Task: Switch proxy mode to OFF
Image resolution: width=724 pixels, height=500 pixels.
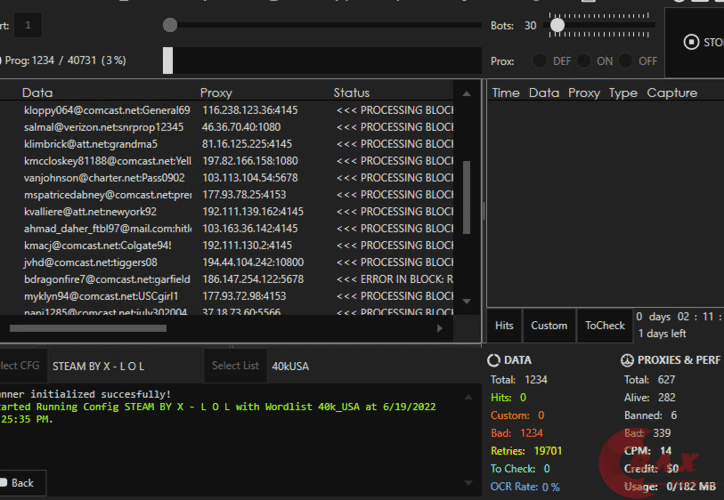Action: (x=627, y=61)
